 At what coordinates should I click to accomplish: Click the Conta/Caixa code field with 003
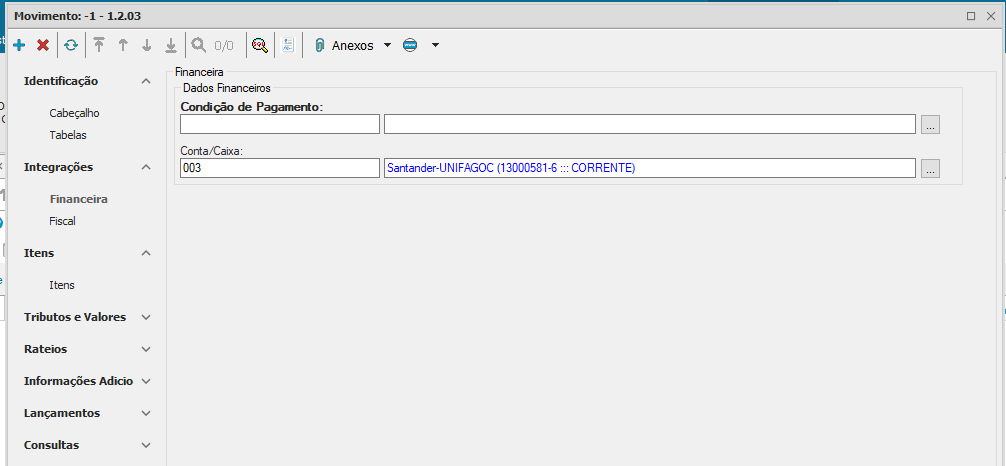[279, 168]
